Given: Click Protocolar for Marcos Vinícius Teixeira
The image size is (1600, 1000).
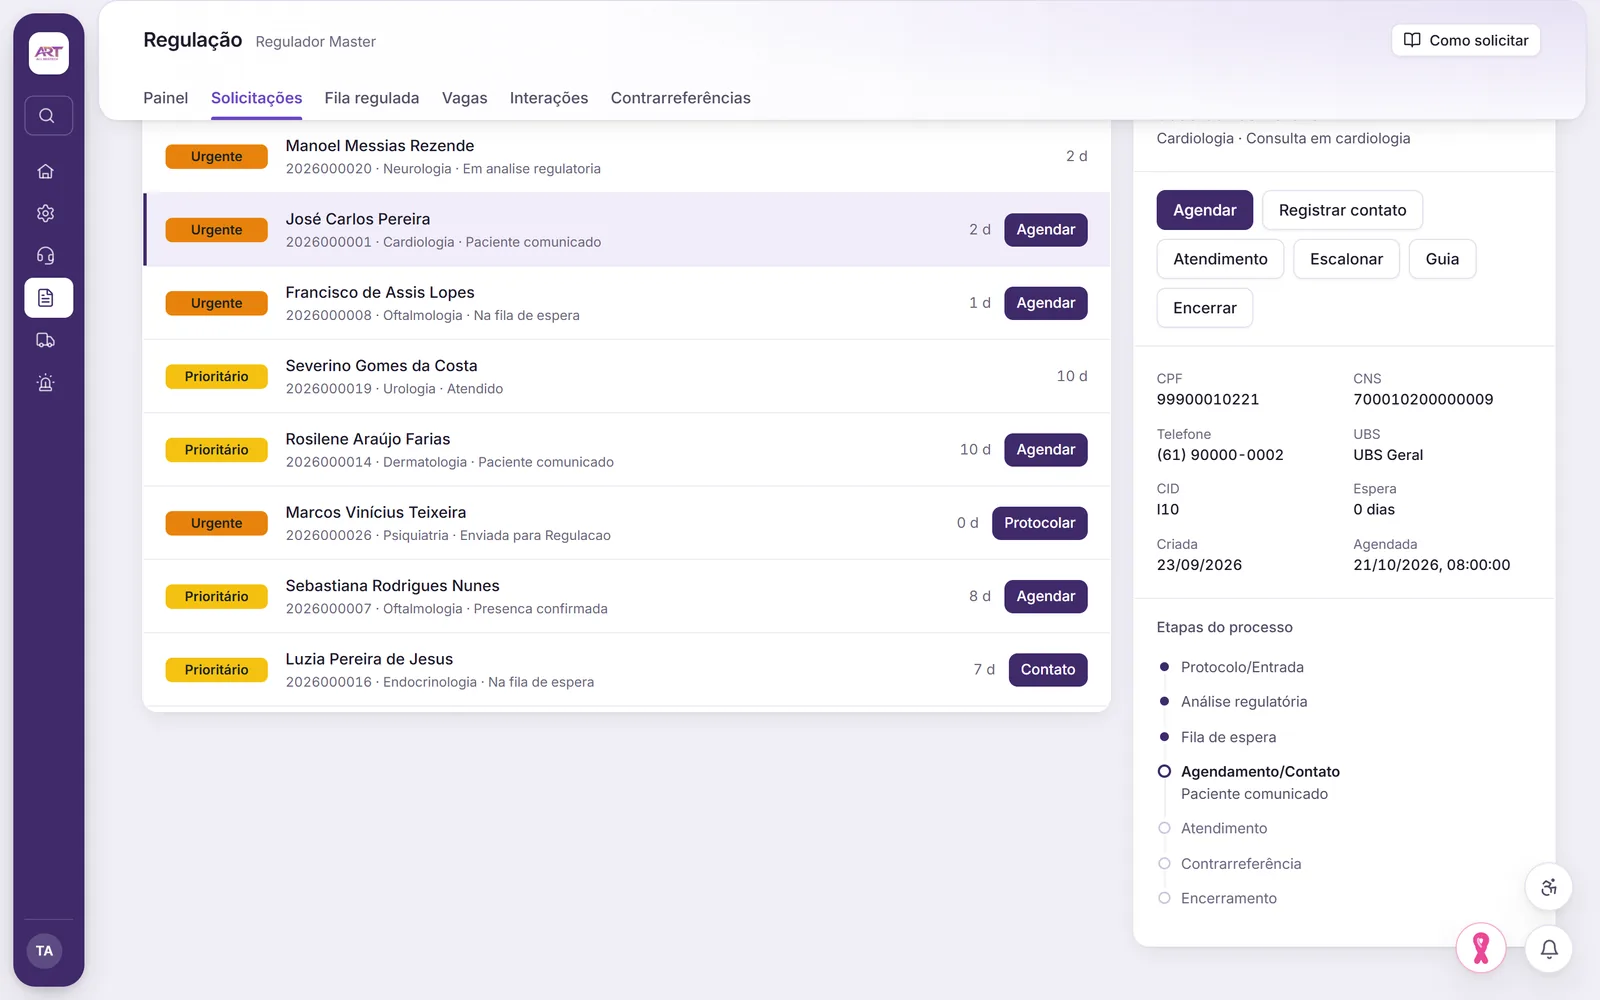Looking at the screenshot, I should pyautogui.click(x=1040, y=523).
